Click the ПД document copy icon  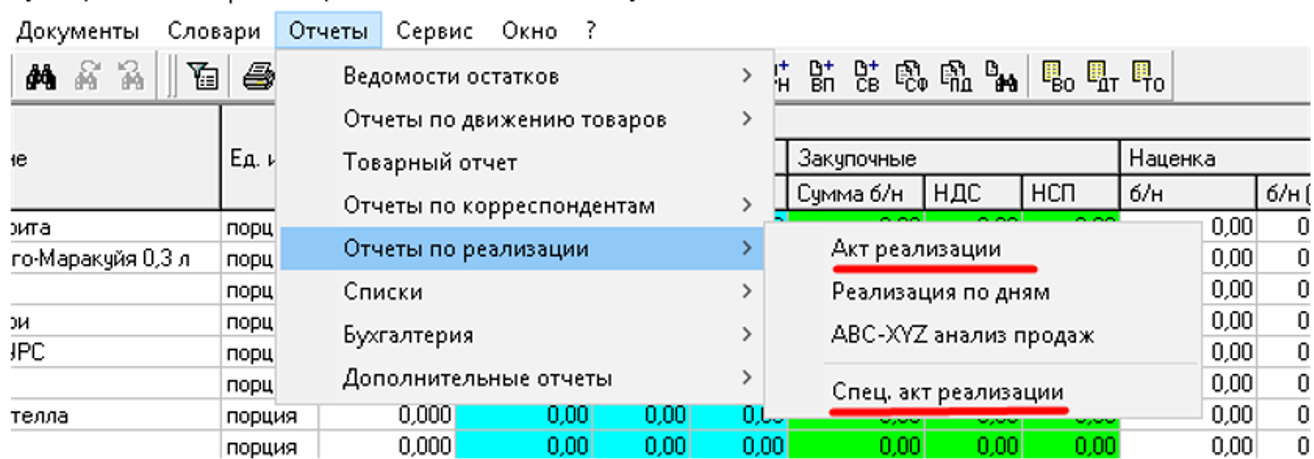coord(953,76)
